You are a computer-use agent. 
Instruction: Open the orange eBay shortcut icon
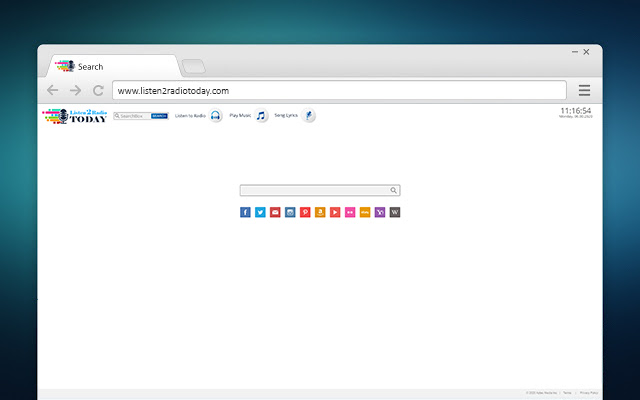(x=365, y=212)
